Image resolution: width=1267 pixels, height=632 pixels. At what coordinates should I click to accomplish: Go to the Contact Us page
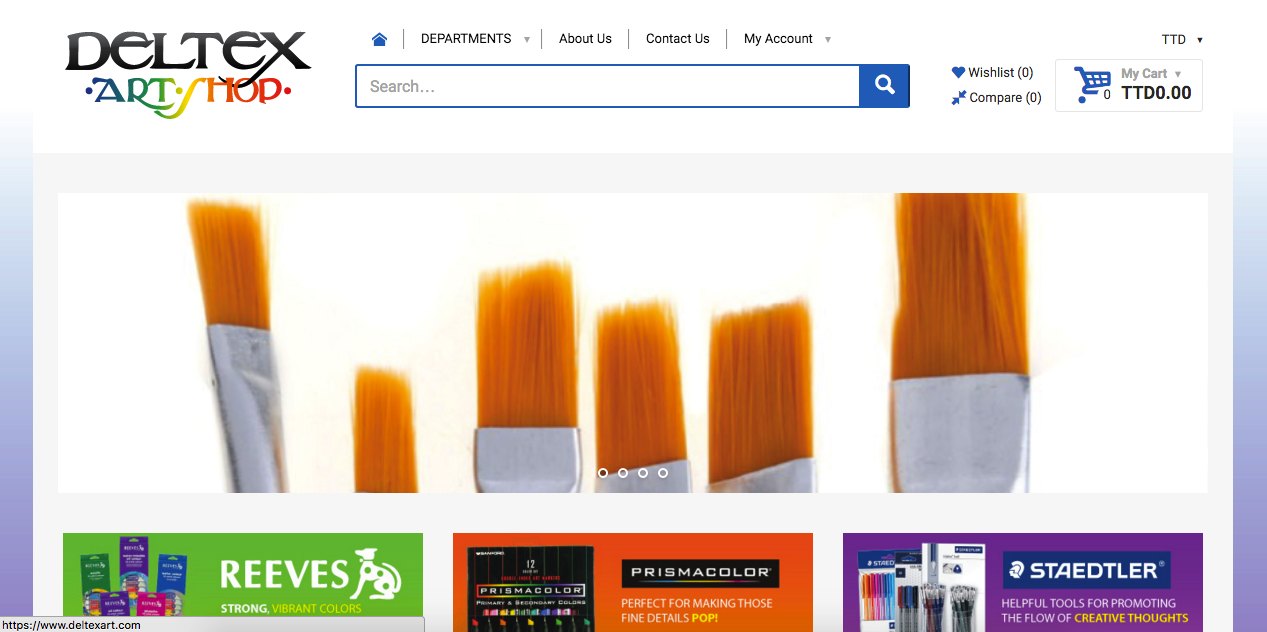[x=677, y=39]
